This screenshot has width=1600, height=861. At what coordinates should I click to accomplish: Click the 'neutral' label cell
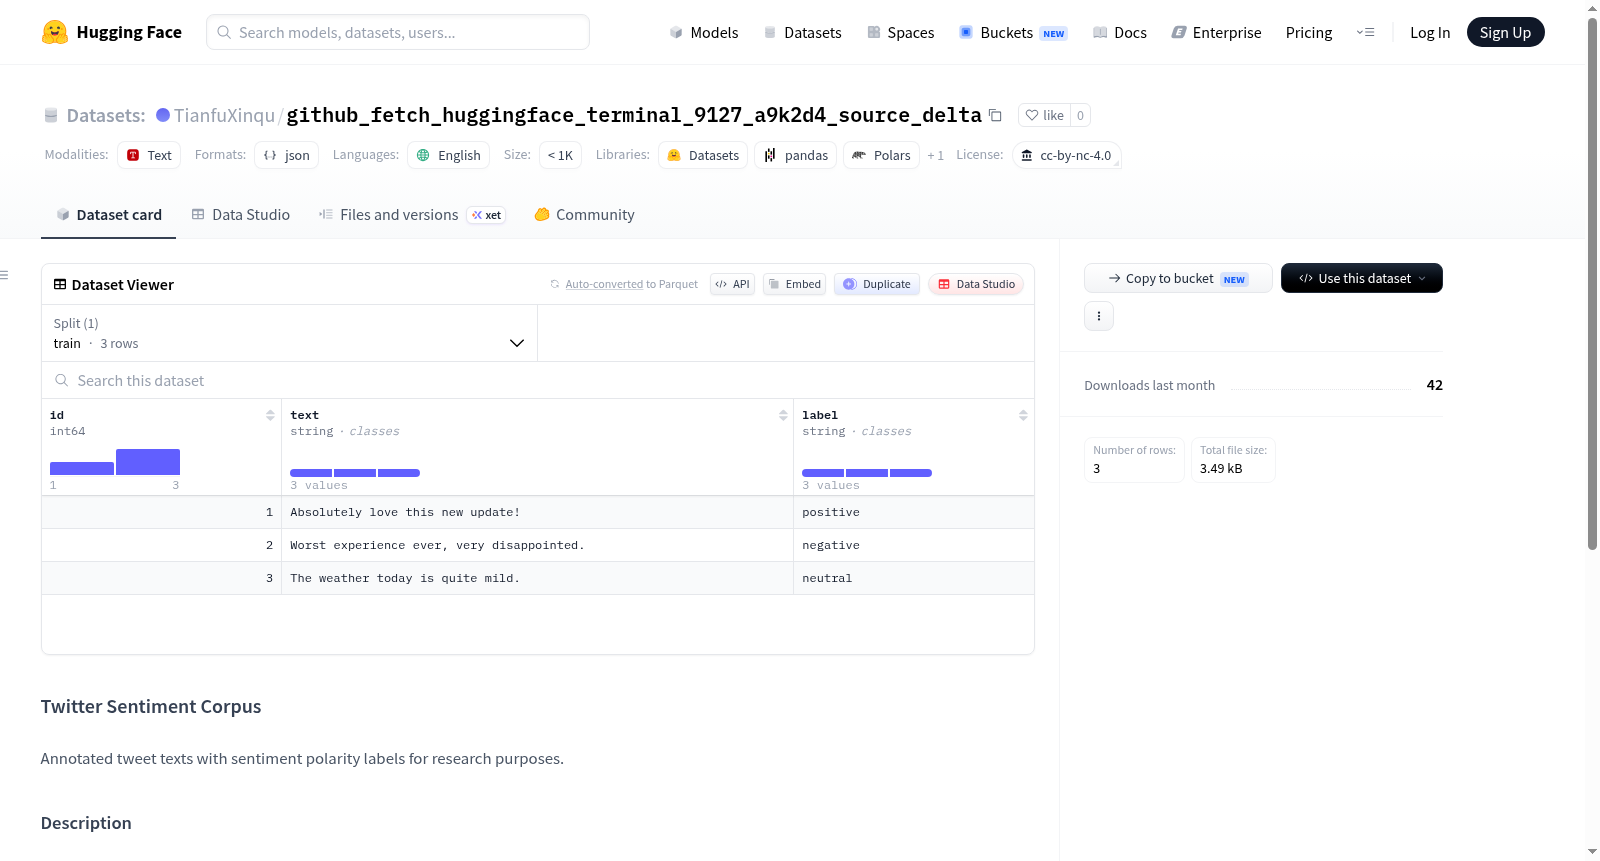click(x=913, y=578)
